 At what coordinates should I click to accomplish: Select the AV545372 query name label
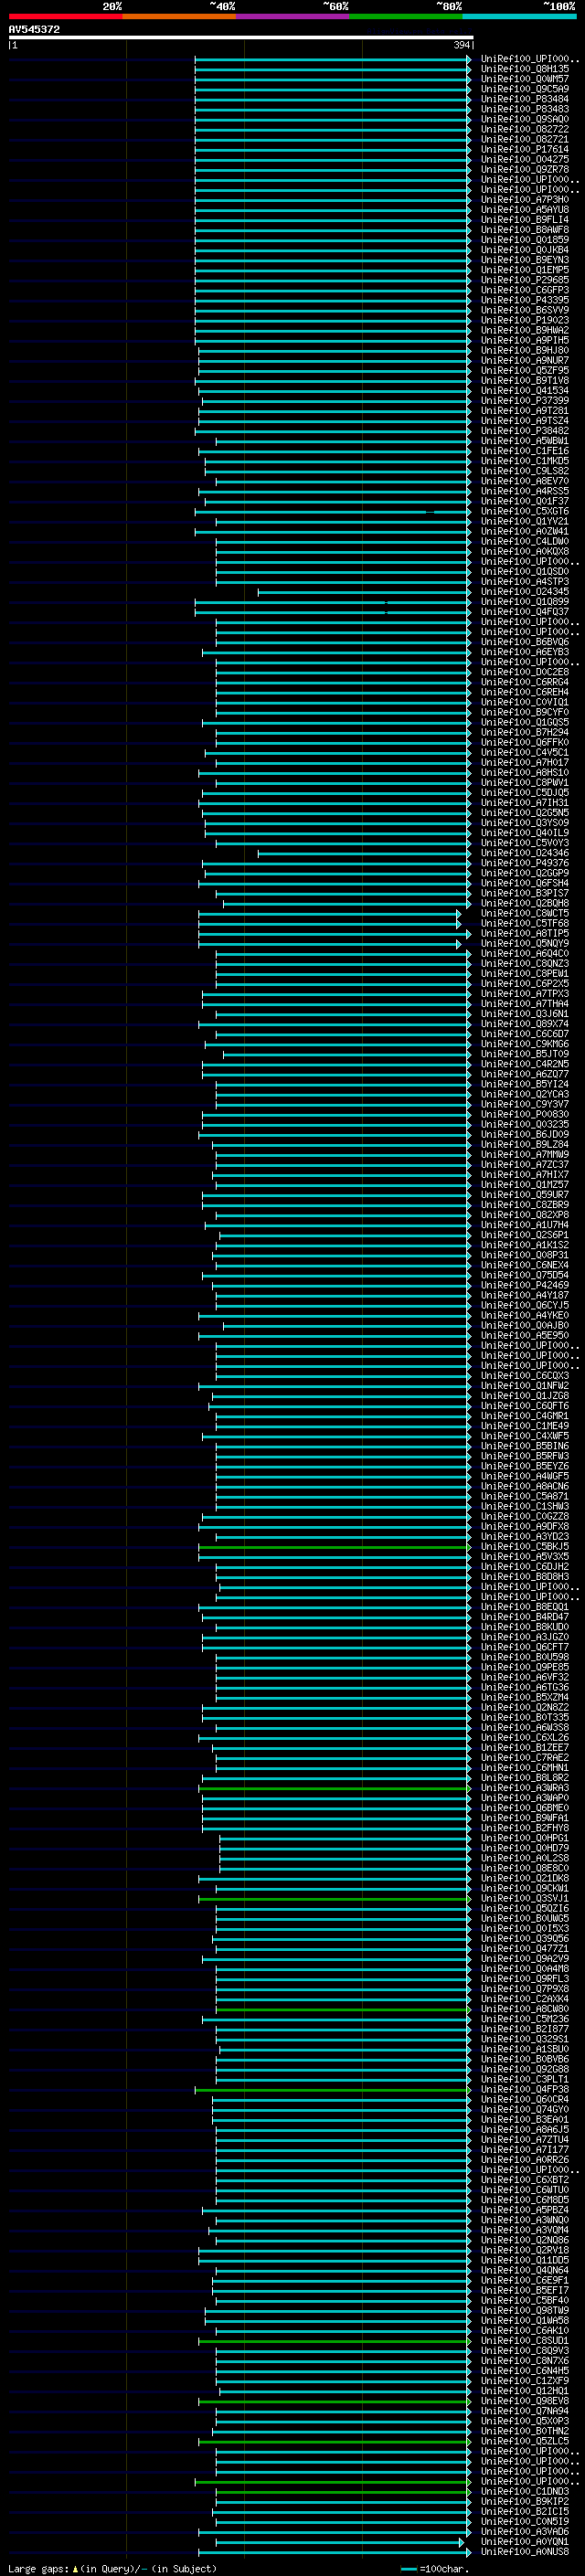click(x=34, y=30)
